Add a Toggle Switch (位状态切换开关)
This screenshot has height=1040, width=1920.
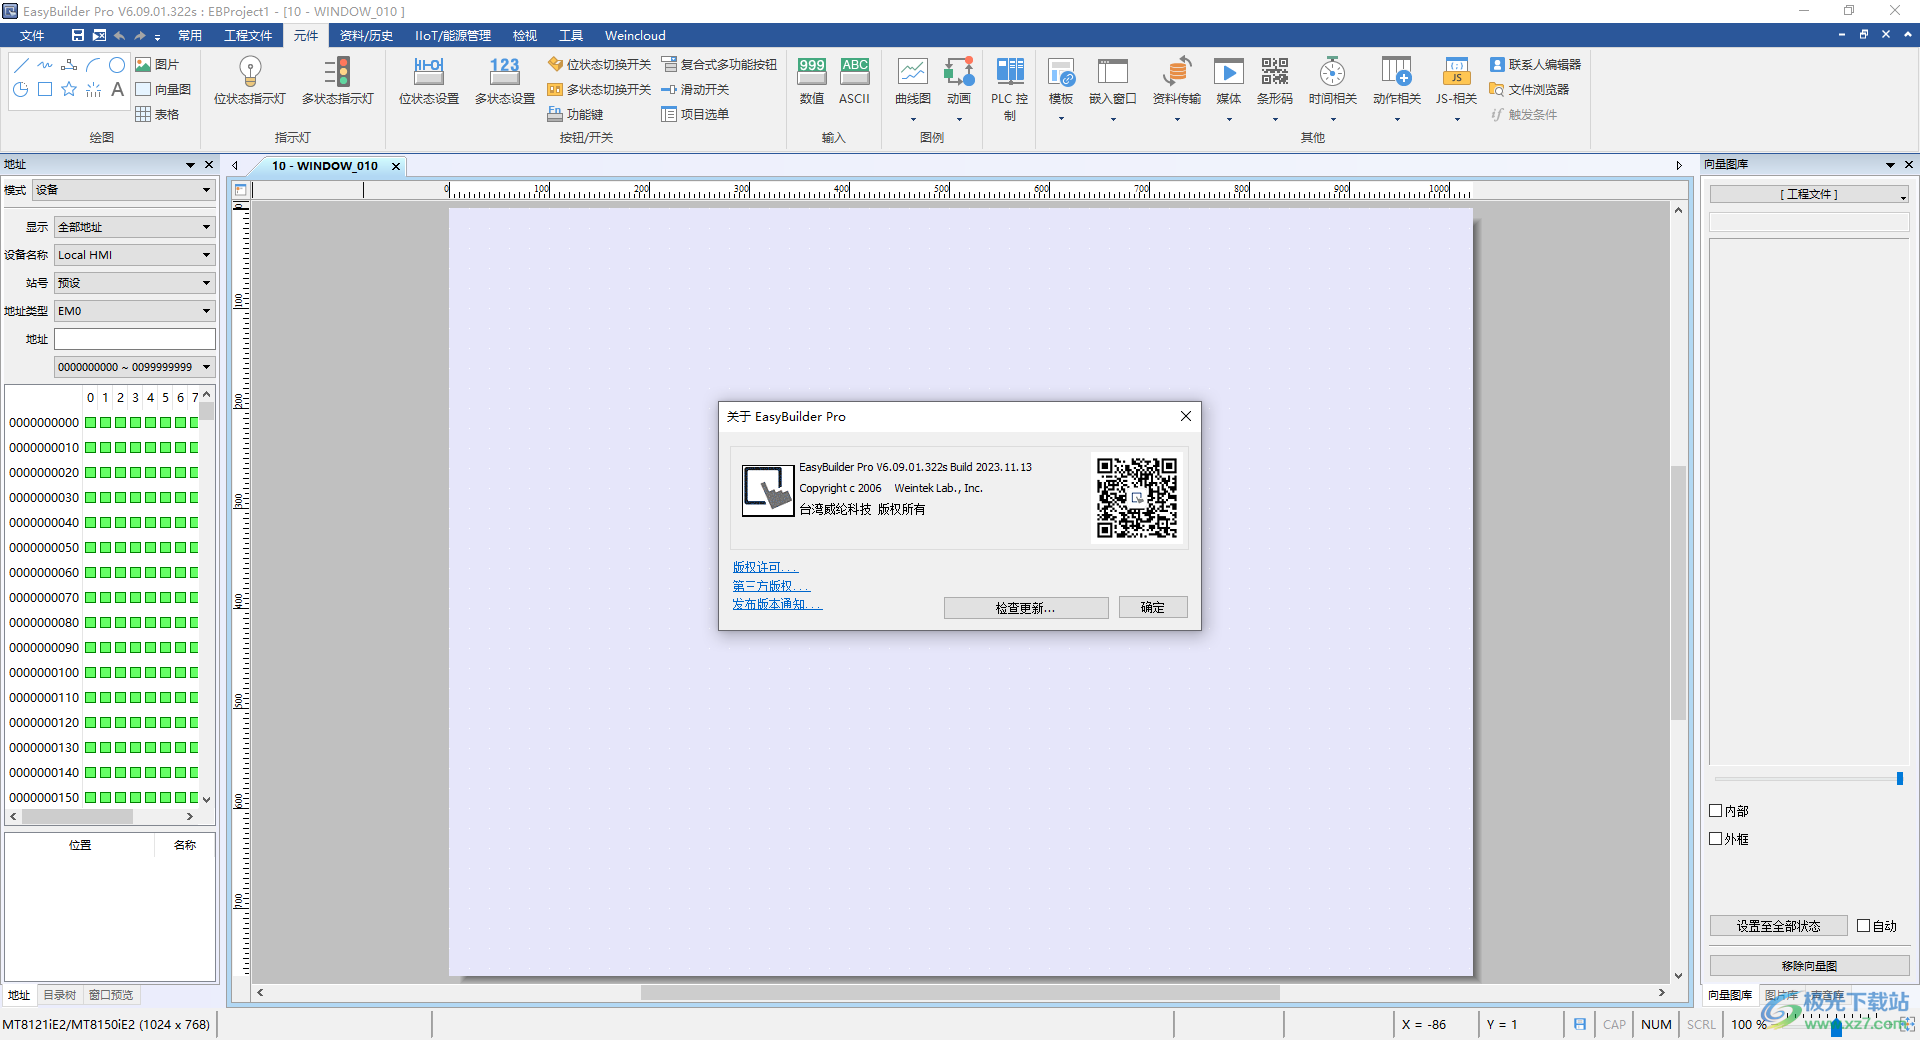(599, 64)
